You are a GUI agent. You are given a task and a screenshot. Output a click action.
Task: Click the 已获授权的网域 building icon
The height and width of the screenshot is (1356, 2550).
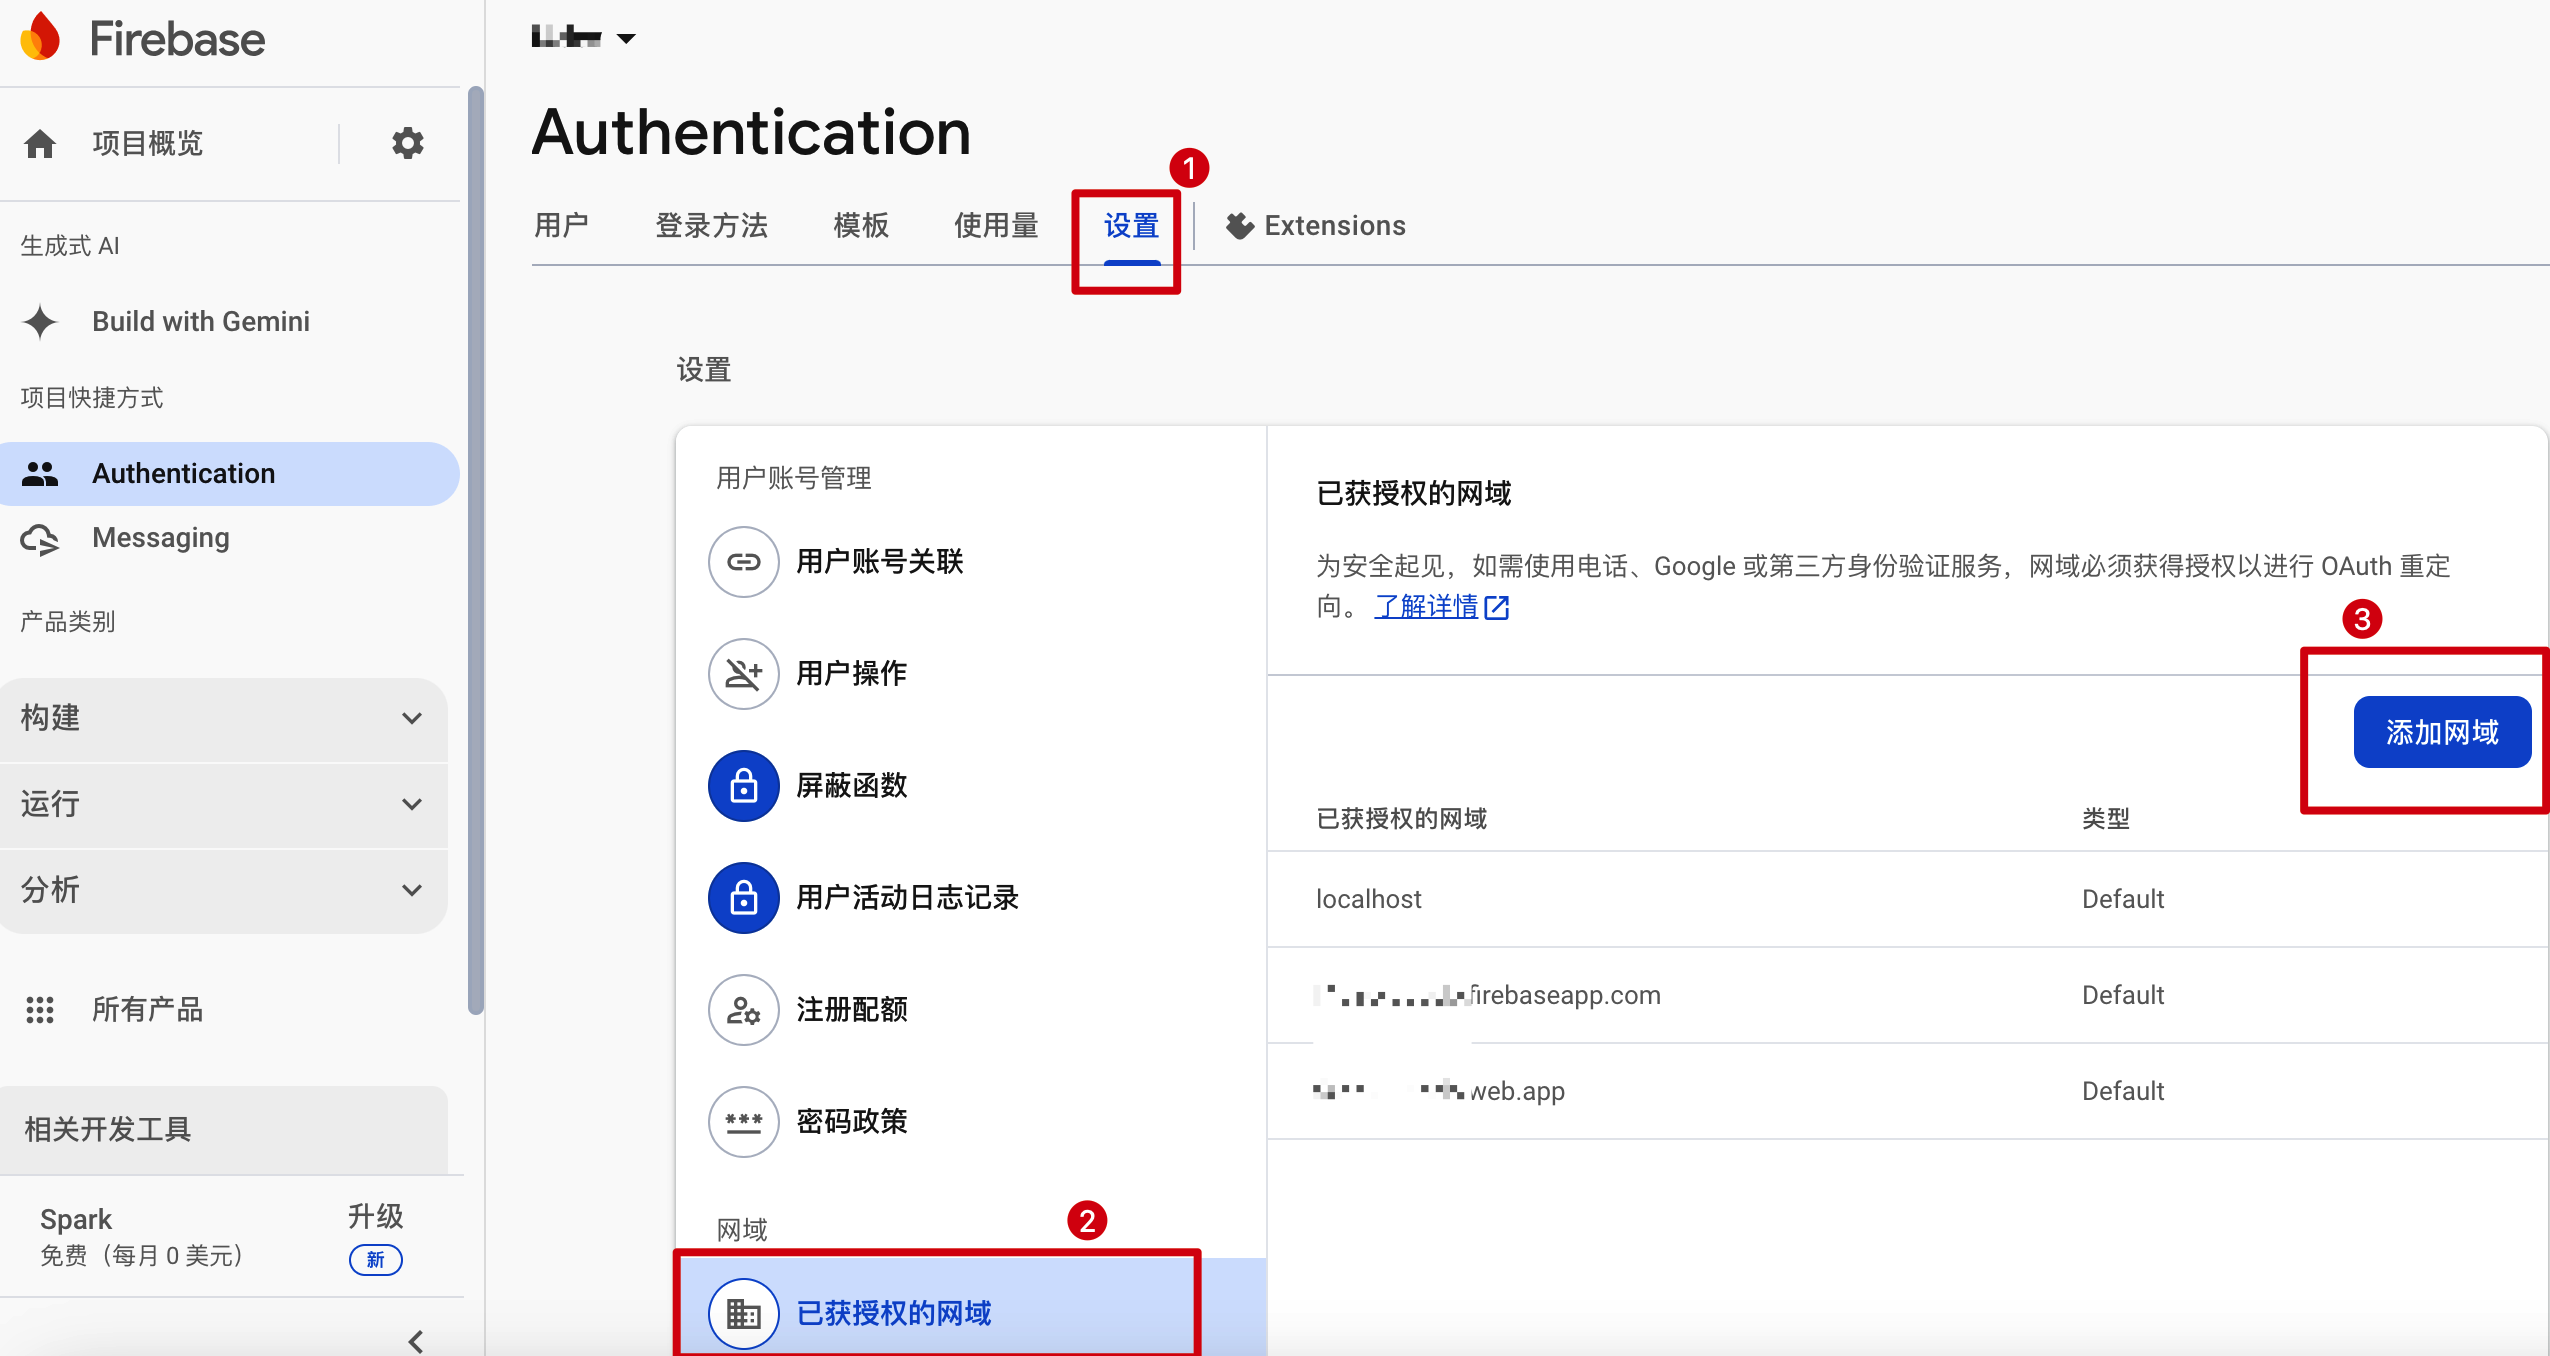tap(743, 1313)
